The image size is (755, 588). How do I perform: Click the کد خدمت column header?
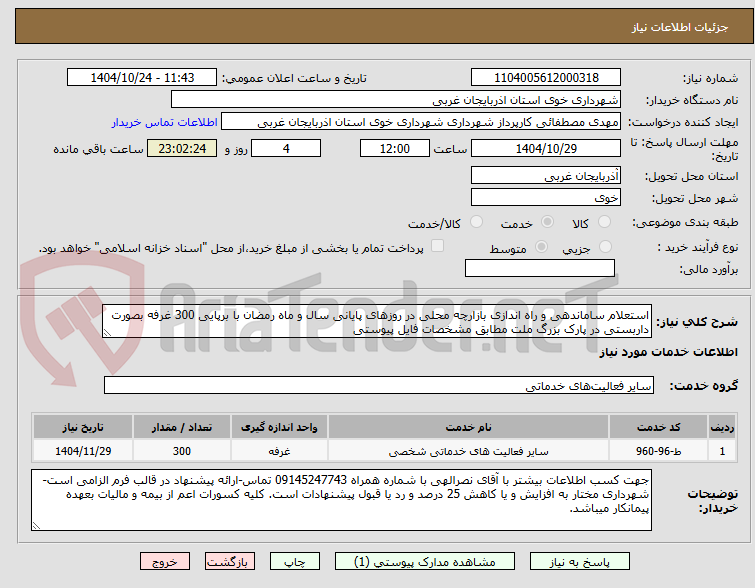(658, 427)
